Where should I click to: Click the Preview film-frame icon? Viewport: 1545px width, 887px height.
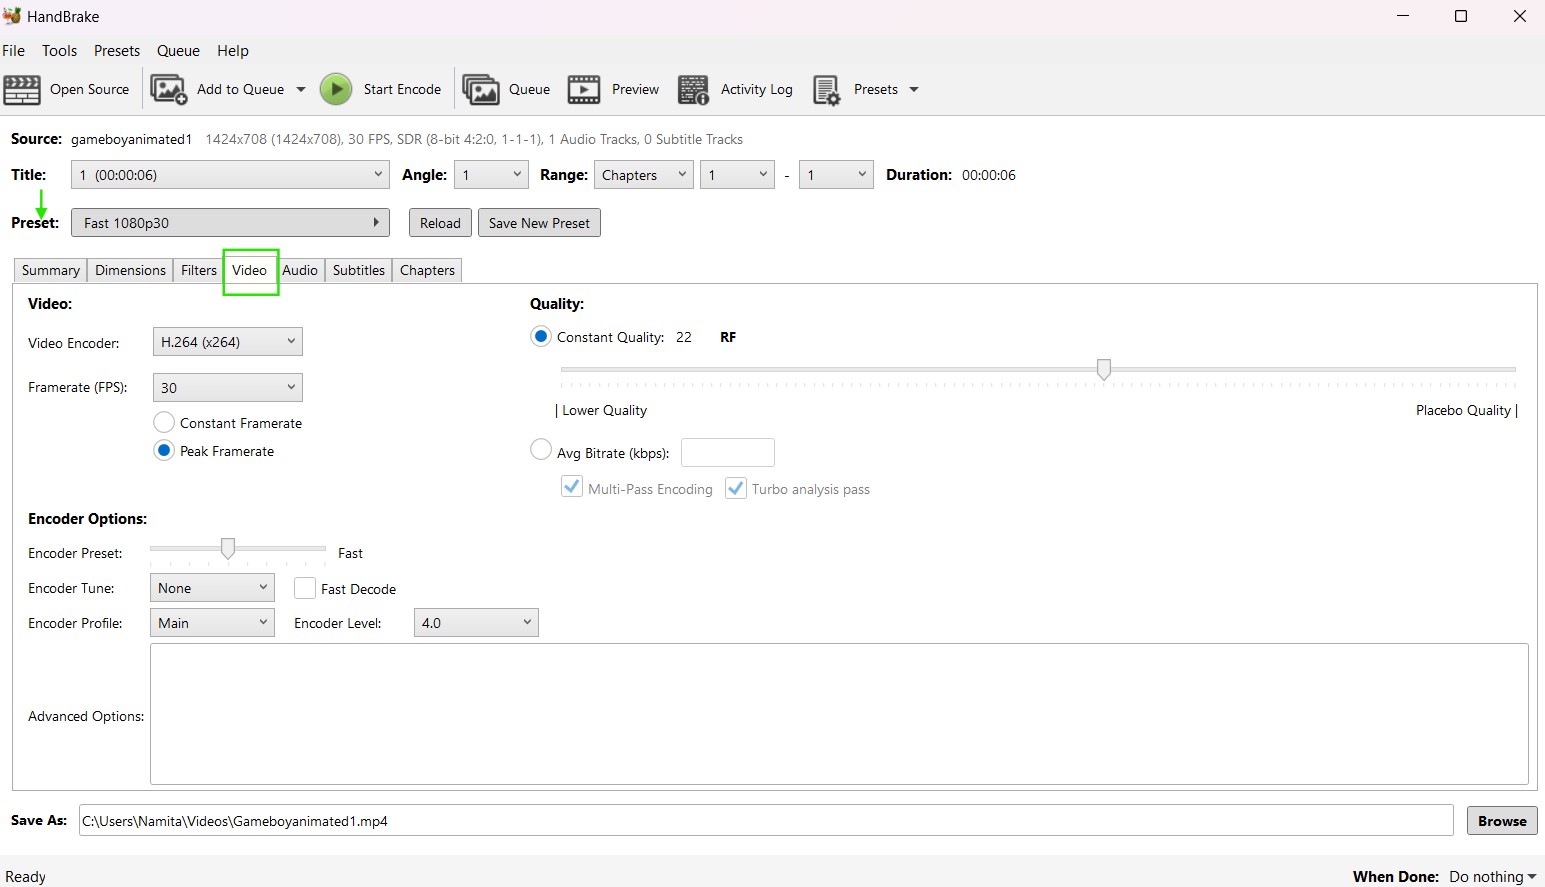click(584, 89)
